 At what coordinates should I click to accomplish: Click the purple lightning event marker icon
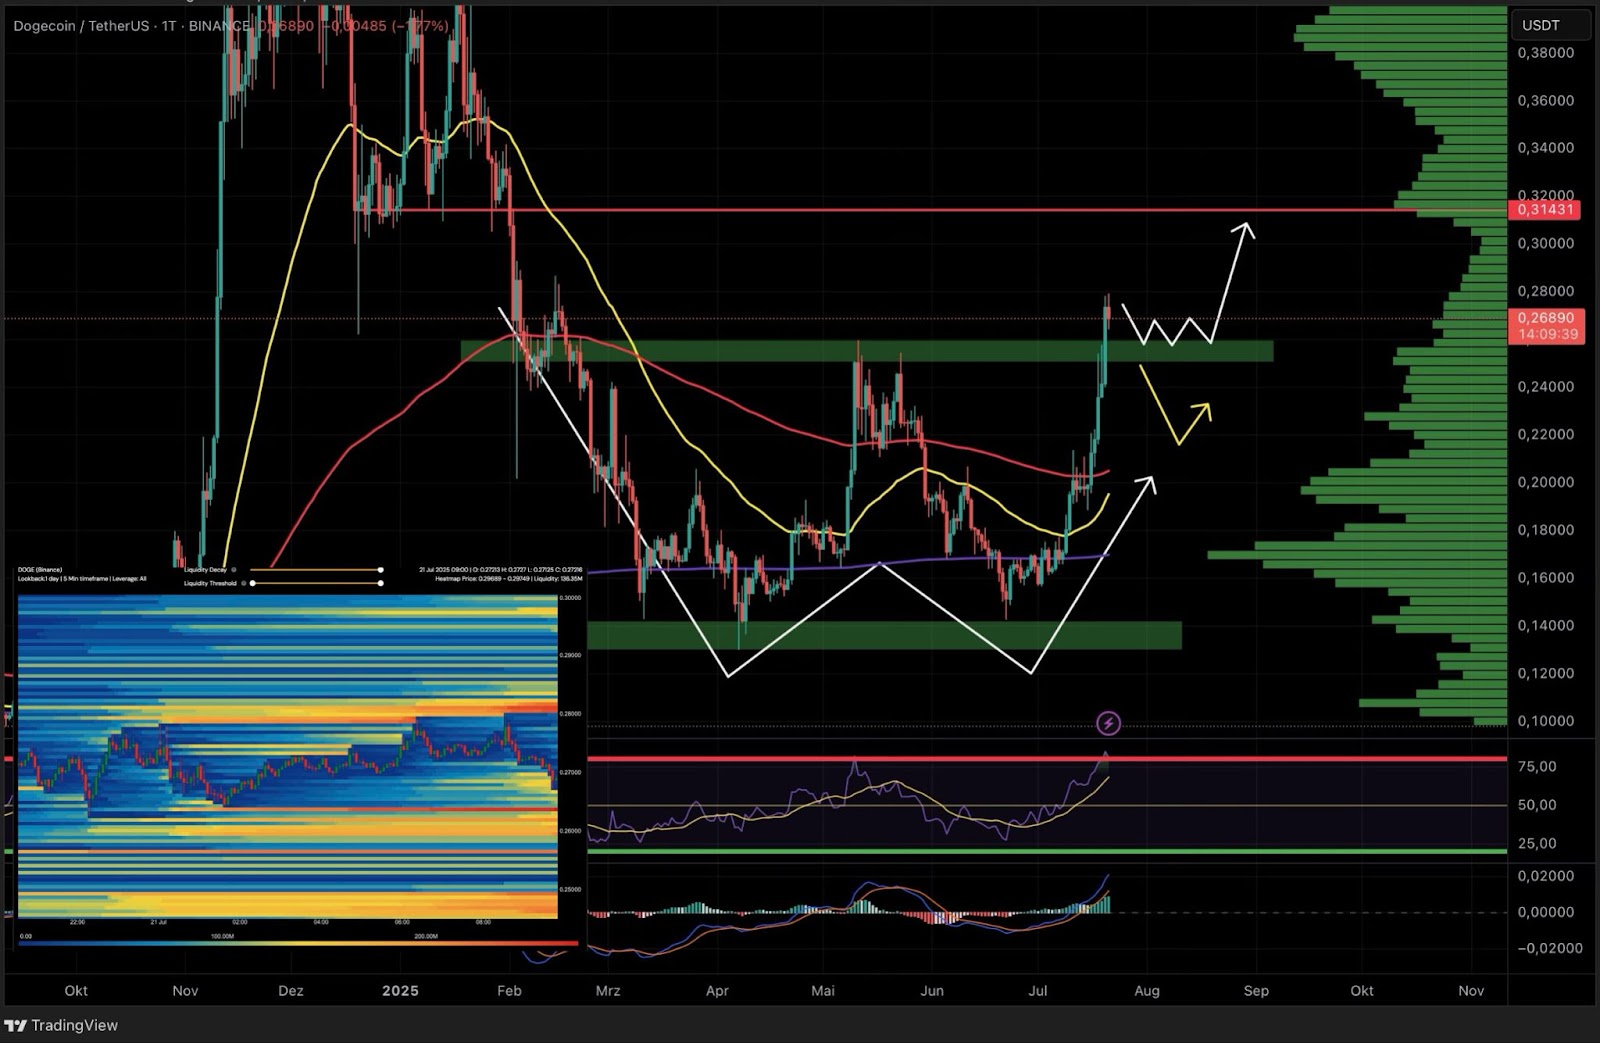pos(1108,723)
